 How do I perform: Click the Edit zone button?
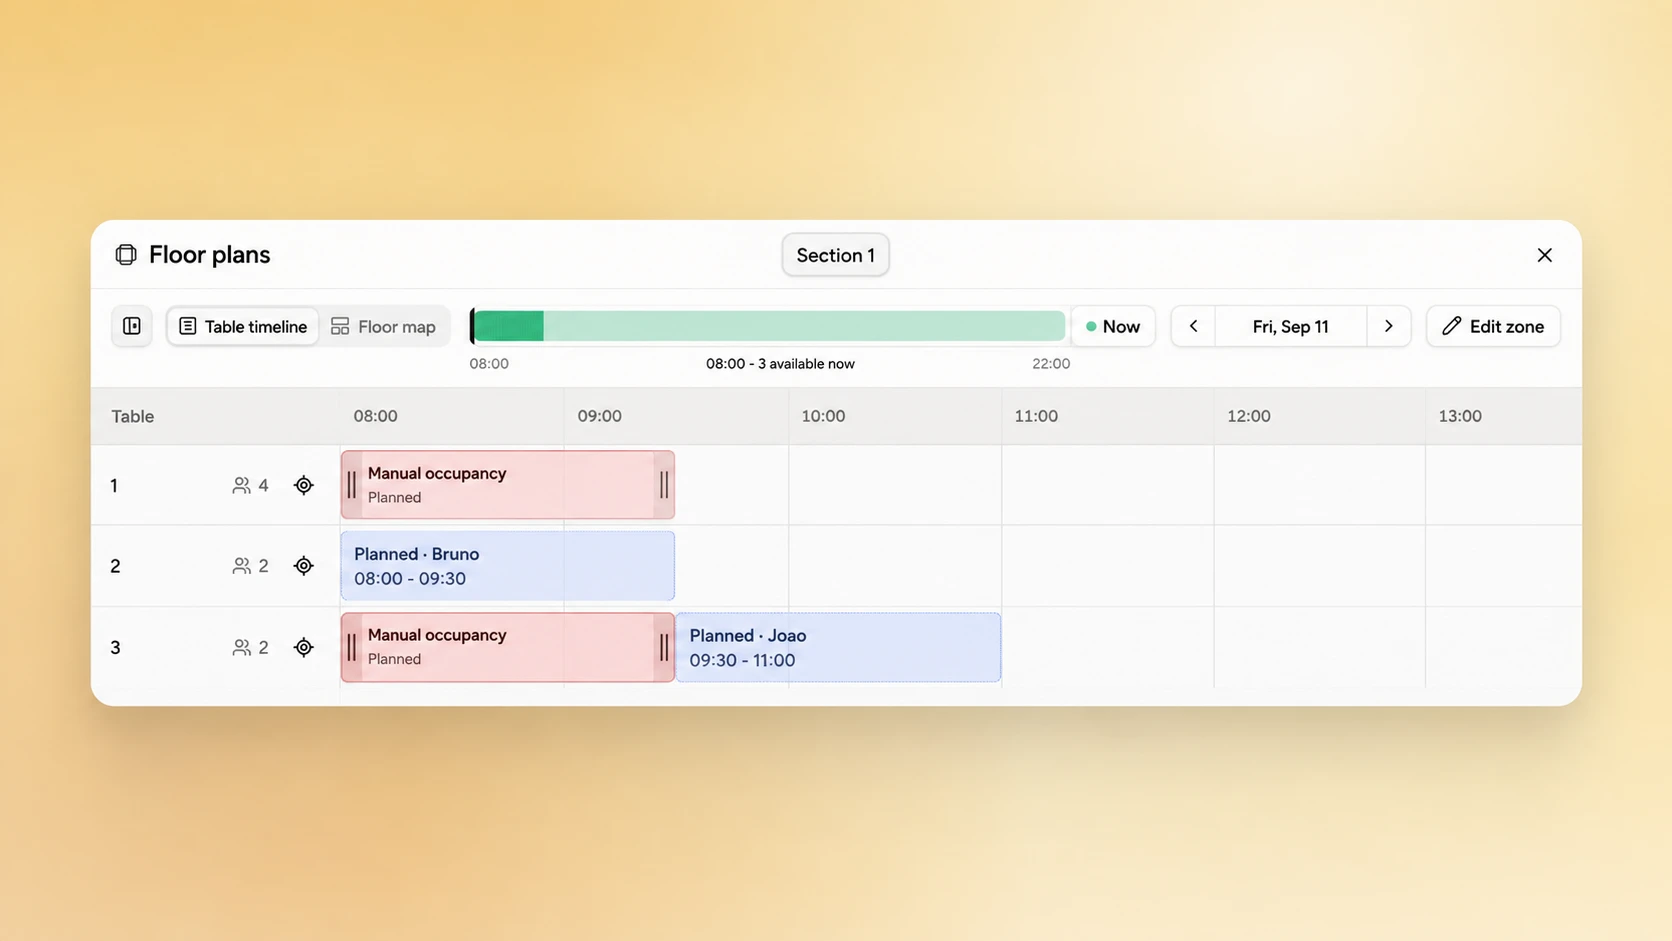point(1493,326)
